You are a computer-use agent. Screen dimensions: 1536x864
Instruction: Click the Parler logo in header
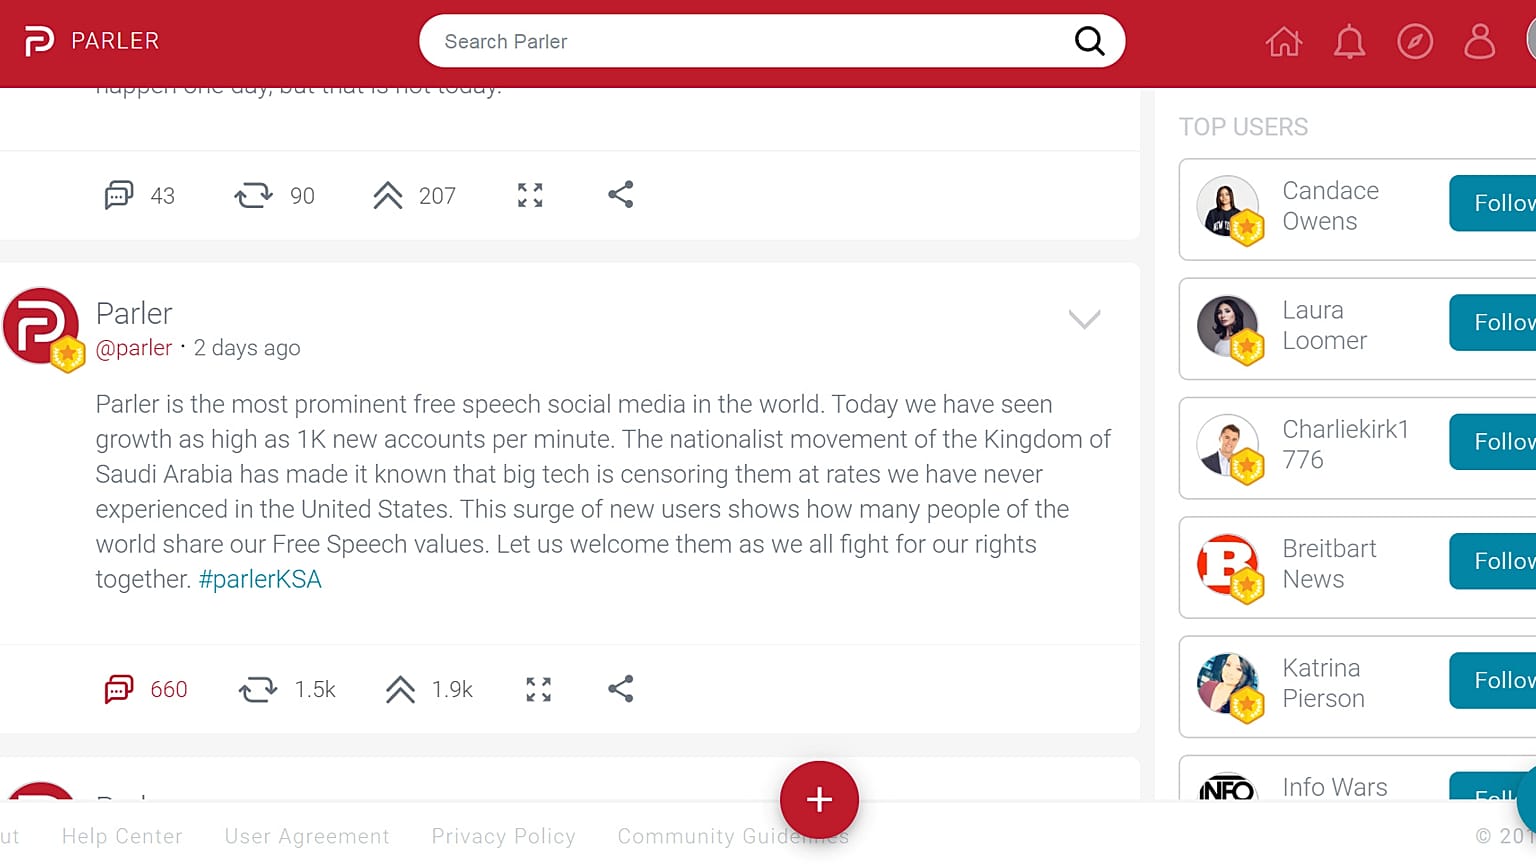coord(39,41)
